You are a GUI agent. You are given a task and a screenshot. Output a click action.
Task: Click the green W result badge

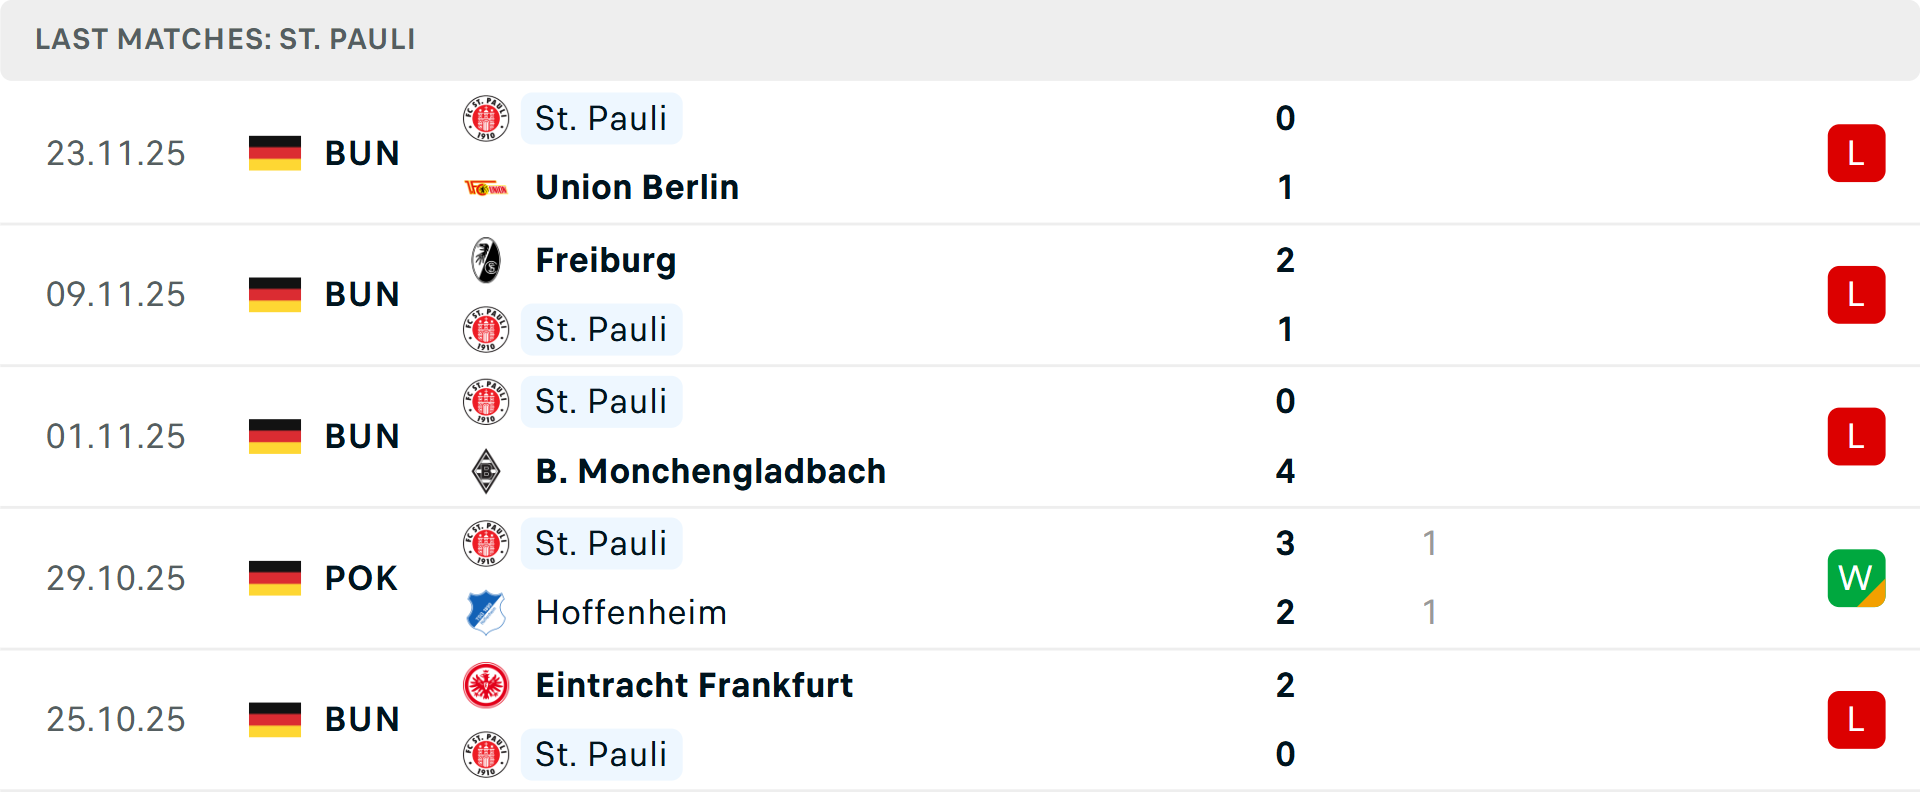point(1856,578)
